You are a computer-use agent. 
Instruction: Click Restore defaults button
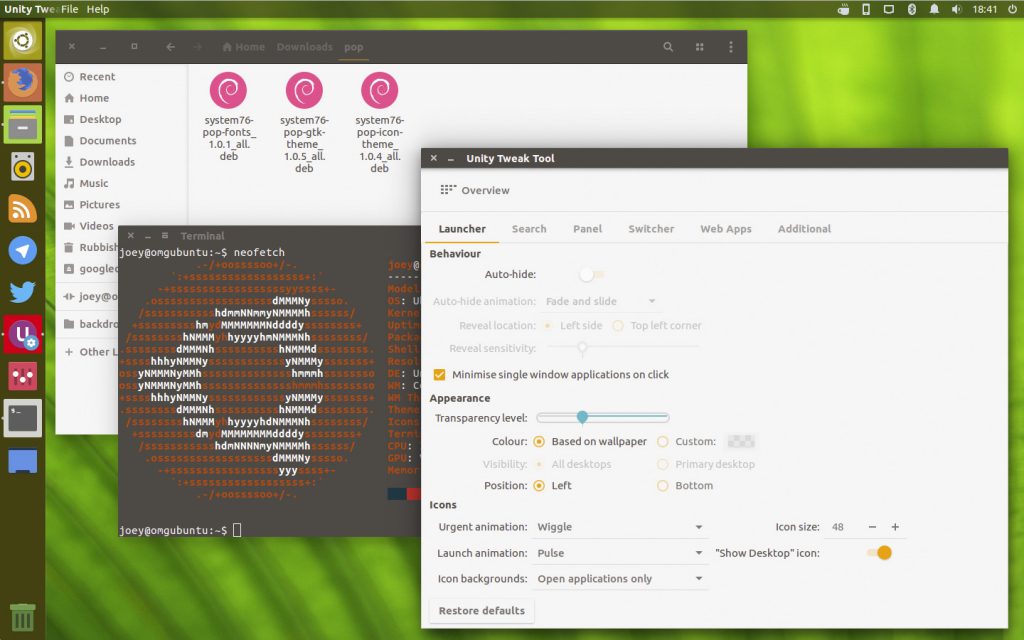pos(482,611)
